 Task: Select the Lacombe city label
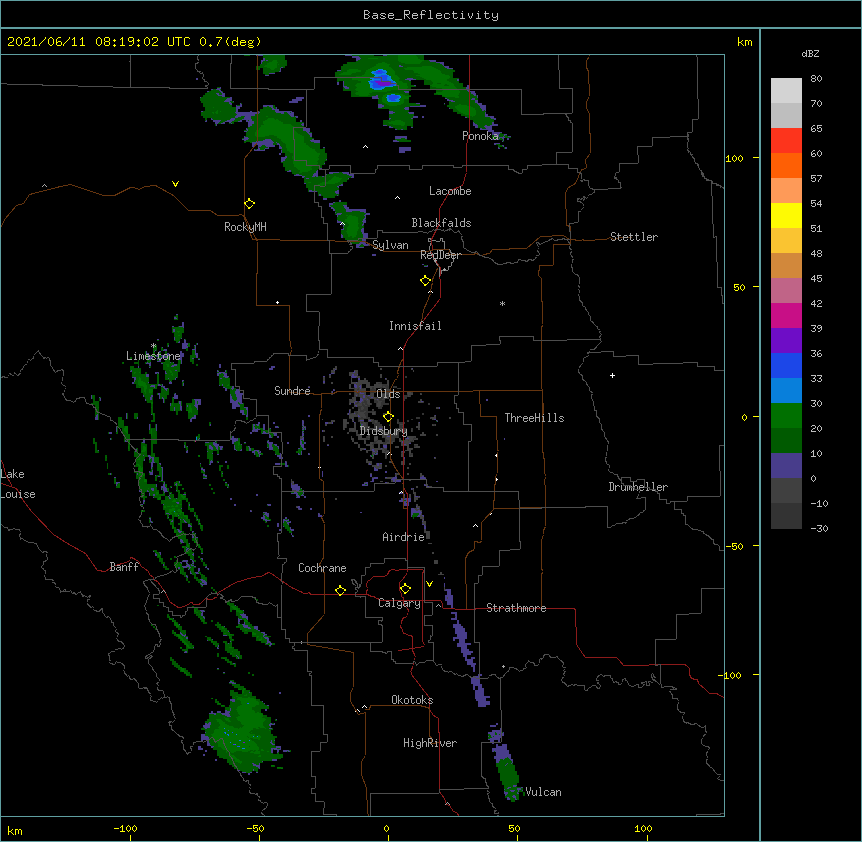450,191
